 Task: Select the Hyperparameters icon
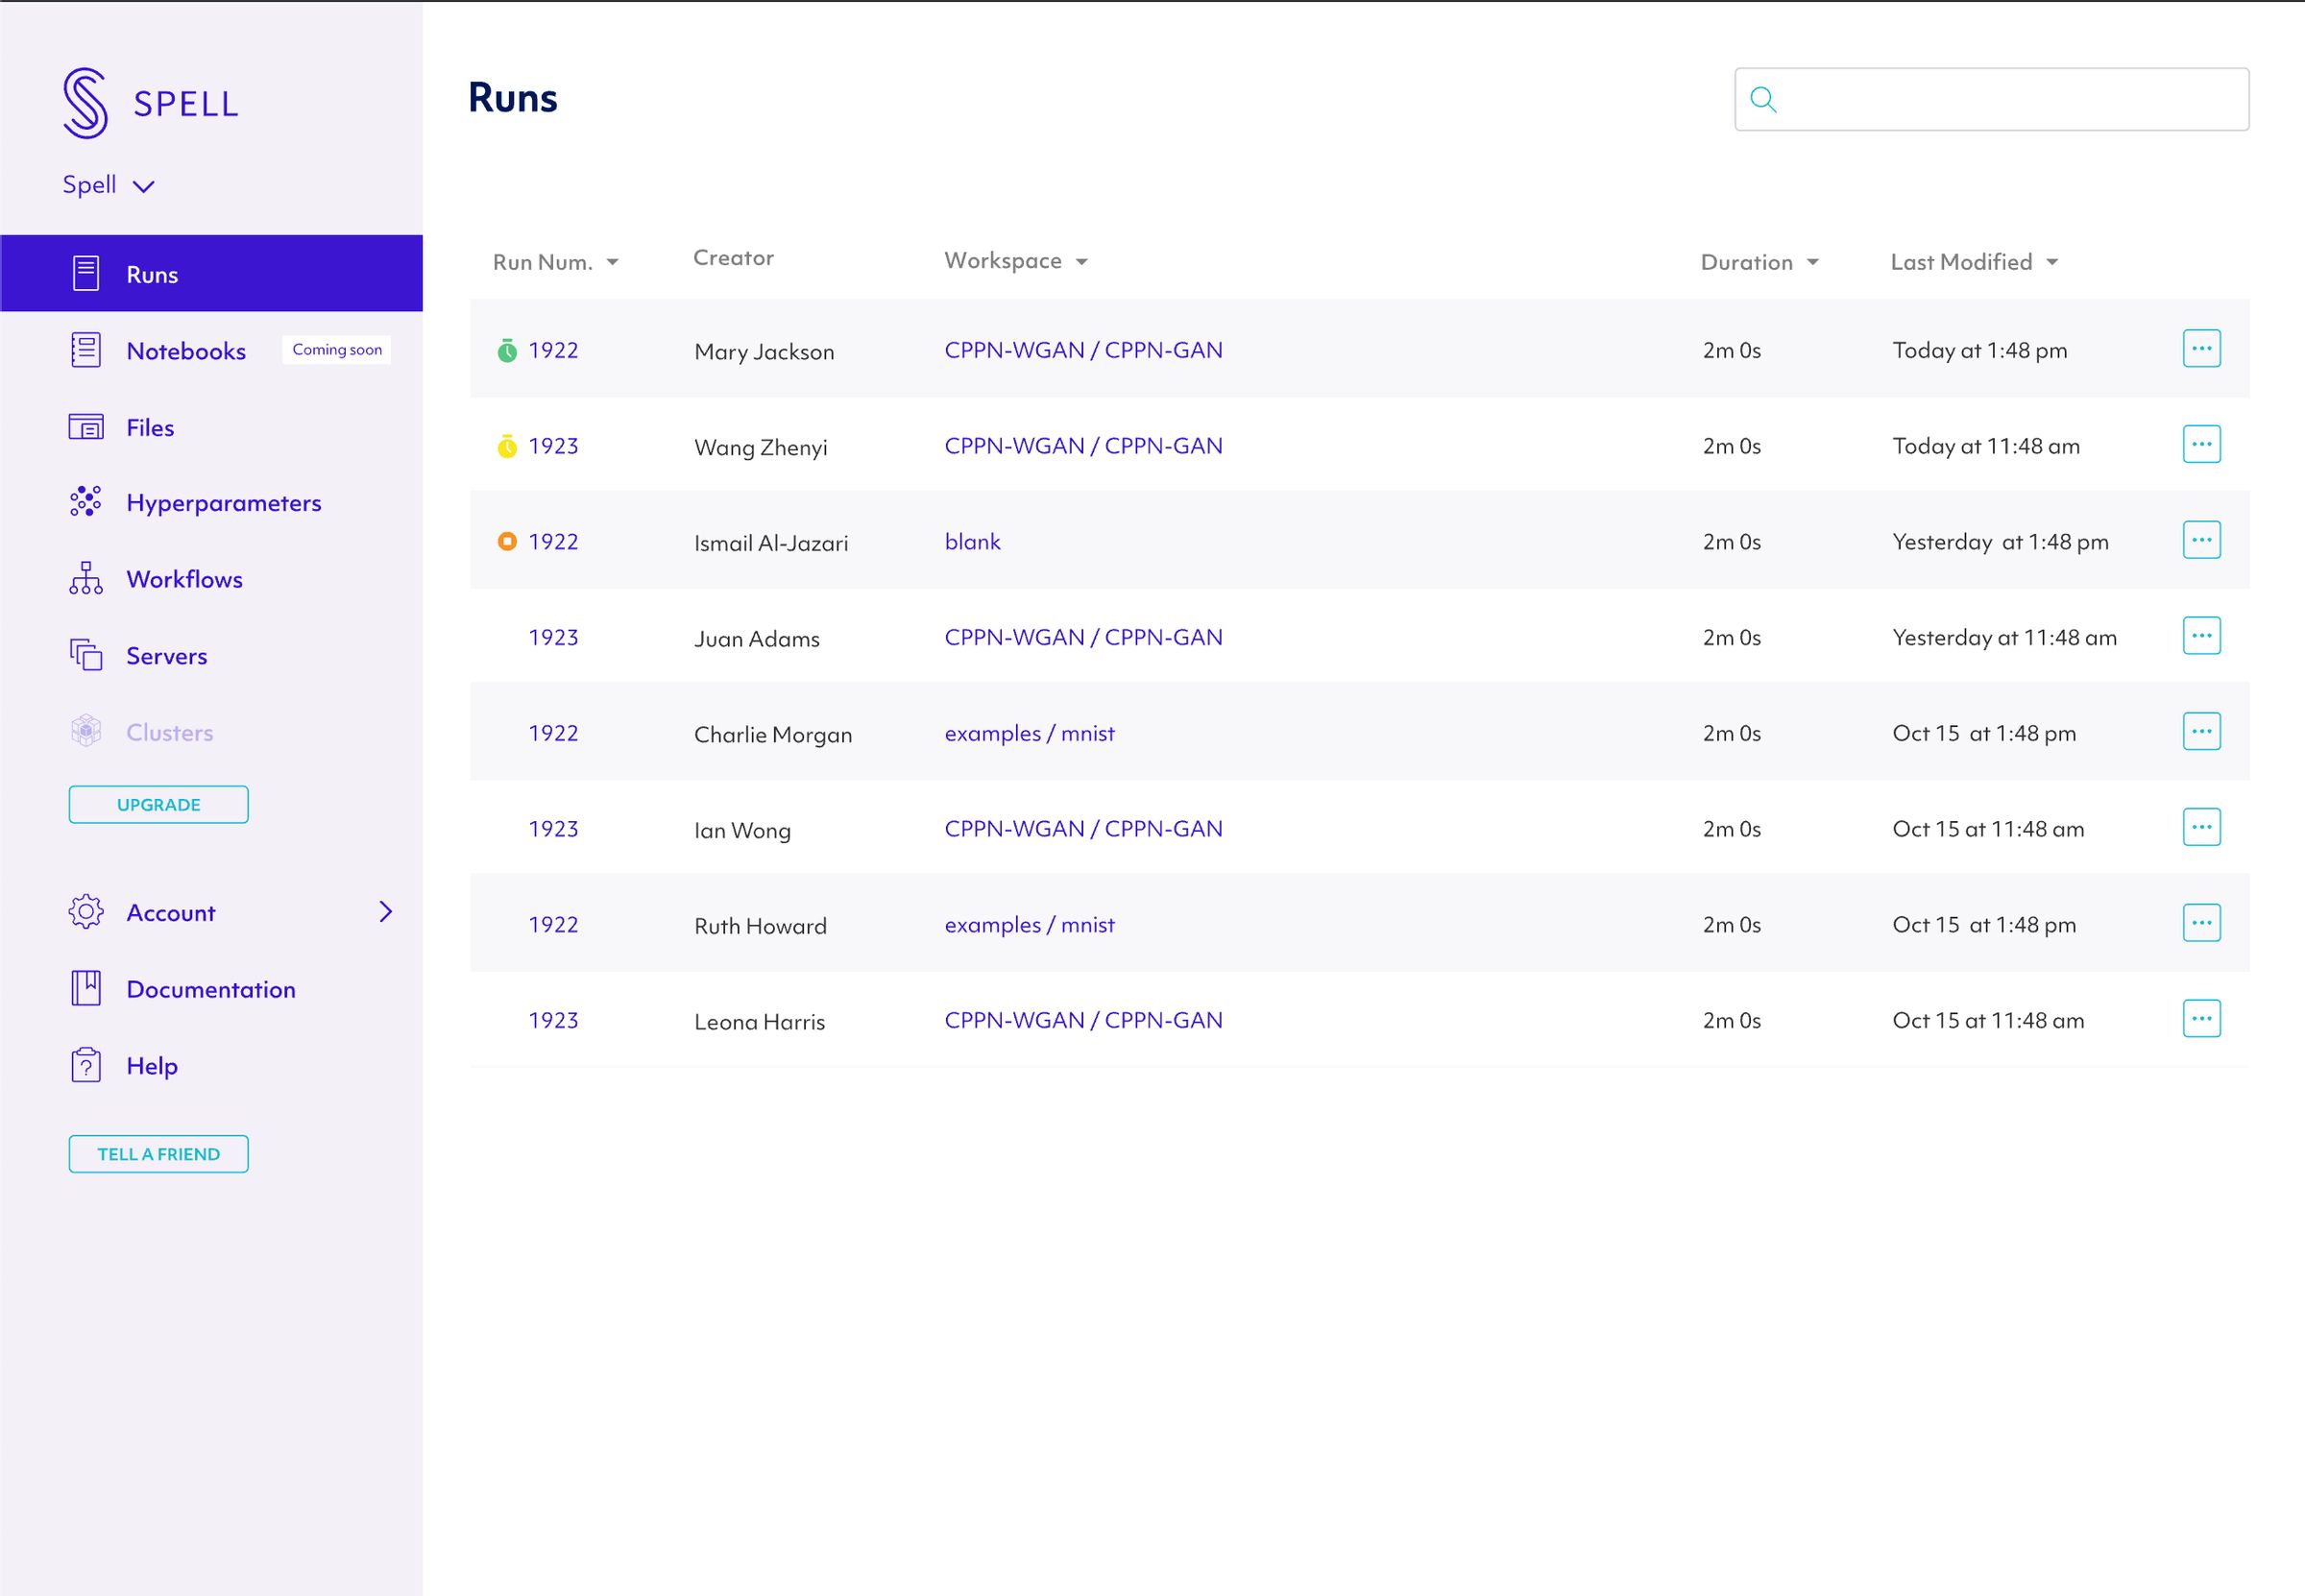click(86, 502)
